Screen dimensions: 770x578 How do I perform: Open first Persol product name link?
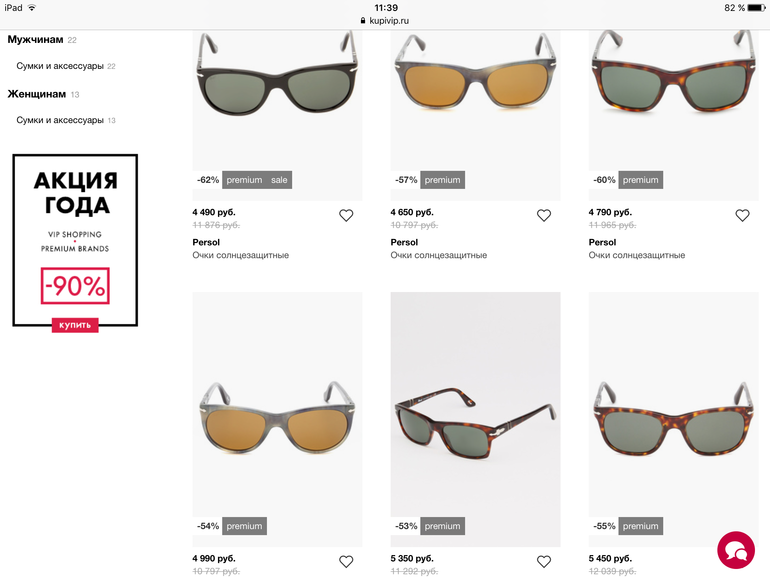206,242
